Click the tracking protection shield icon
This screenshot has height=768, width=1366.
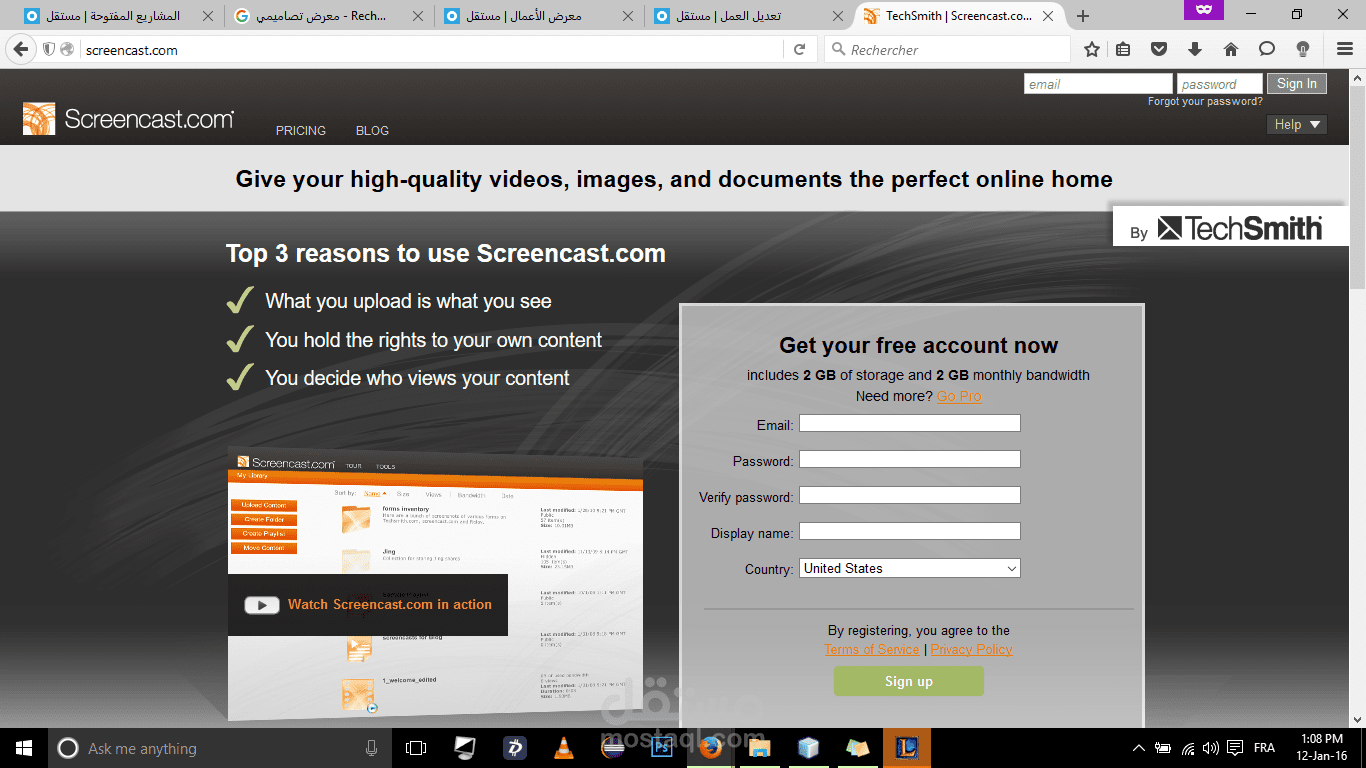tap(48, 49)
